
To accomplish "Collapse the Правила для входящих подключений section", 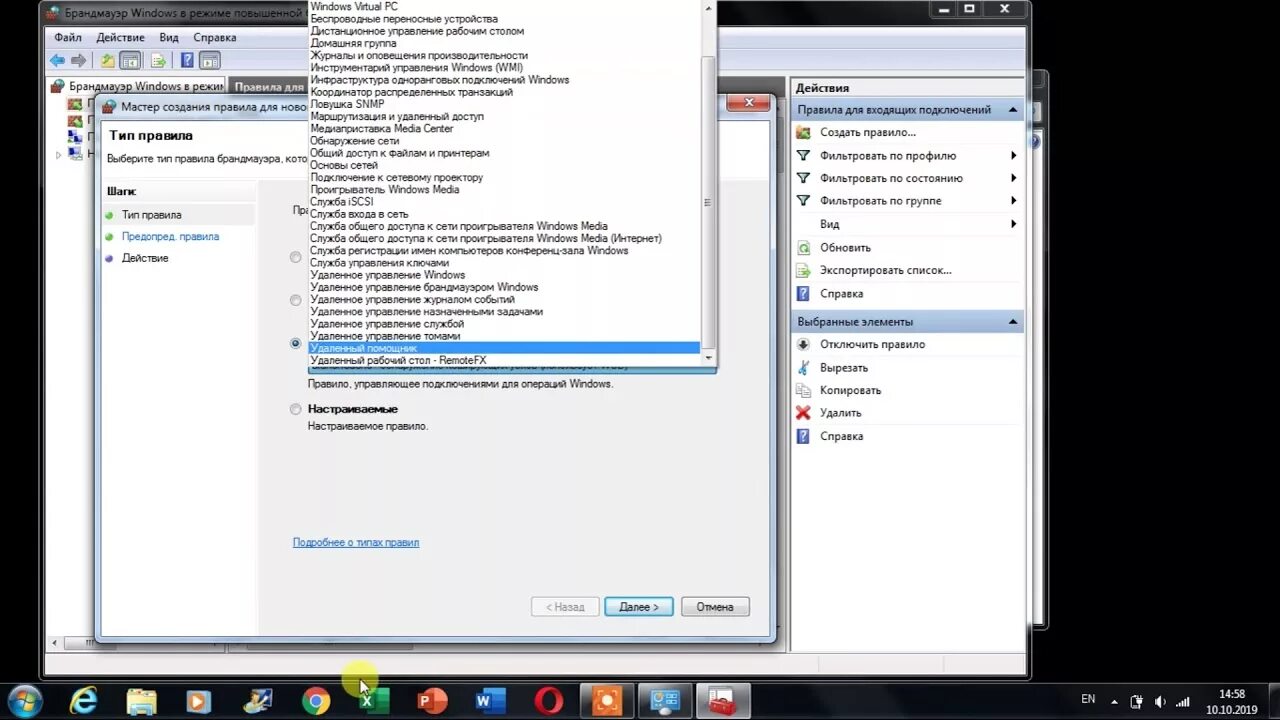I will click(x=1012, y=110).
